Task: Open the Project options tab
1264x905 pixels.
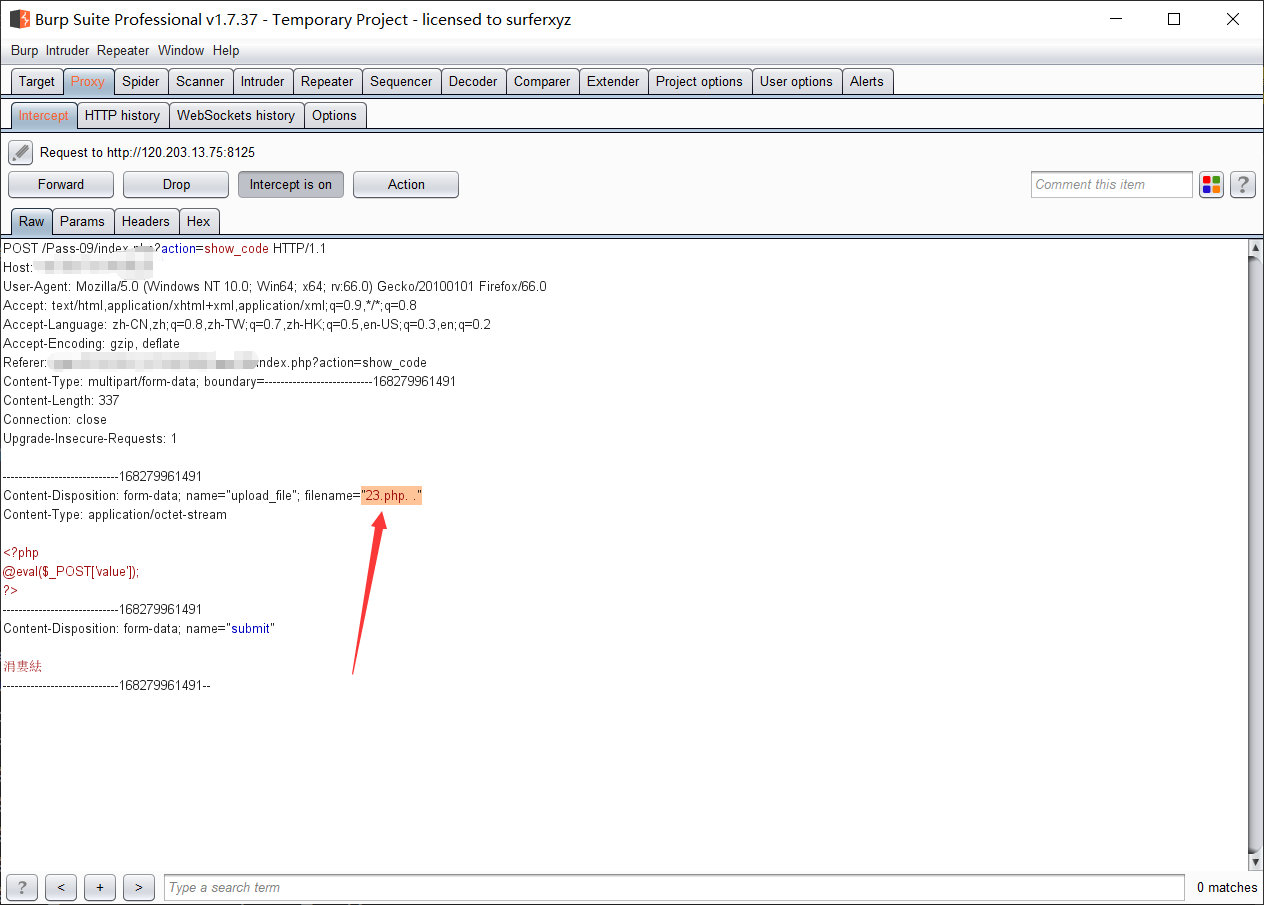Action: tap(699, 81)
